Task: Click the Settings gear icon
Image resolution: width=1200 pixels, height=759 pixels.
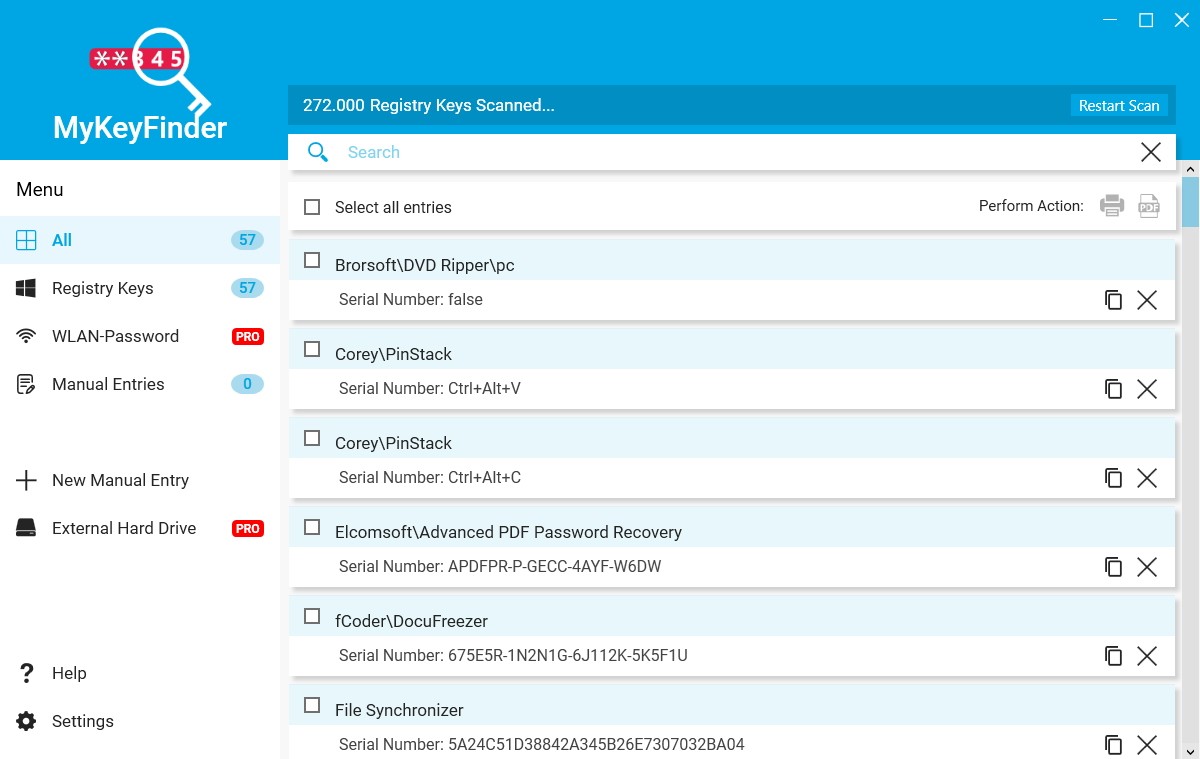Action: pos(26,721)
